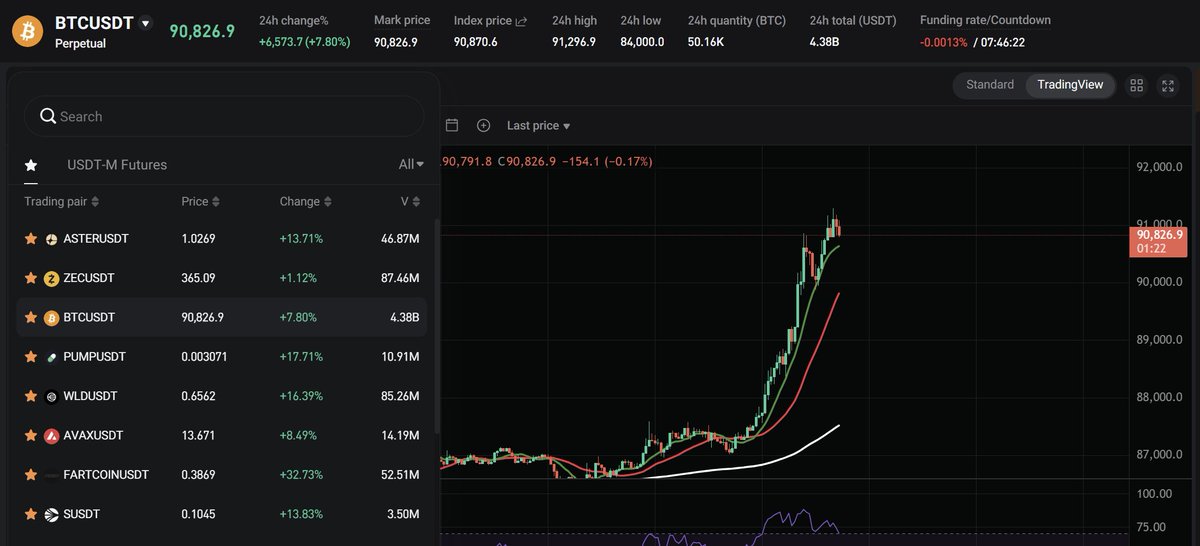Toggle the SUSDT favorite star
This screenshot has width=1200, height=546.
(x=31, y=514)
